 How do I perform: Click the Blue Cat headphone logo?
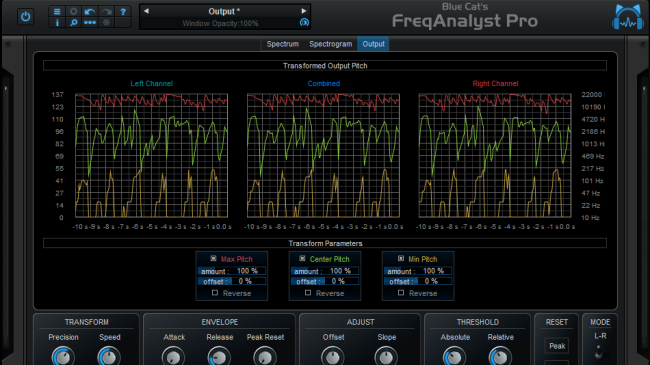point(628,17)
